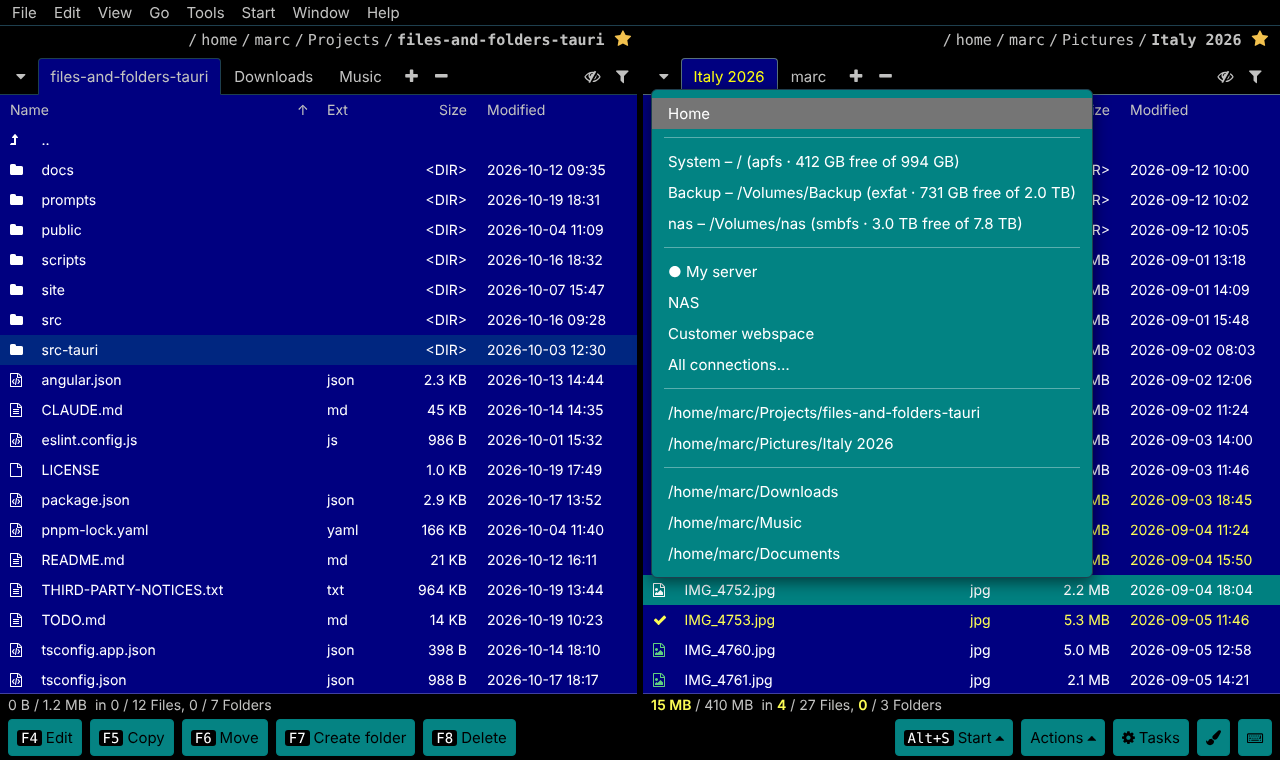Close the right panel location dropdown arrow
The height and width of the screenshot is (760, 1280).
(x=663, y=77)
